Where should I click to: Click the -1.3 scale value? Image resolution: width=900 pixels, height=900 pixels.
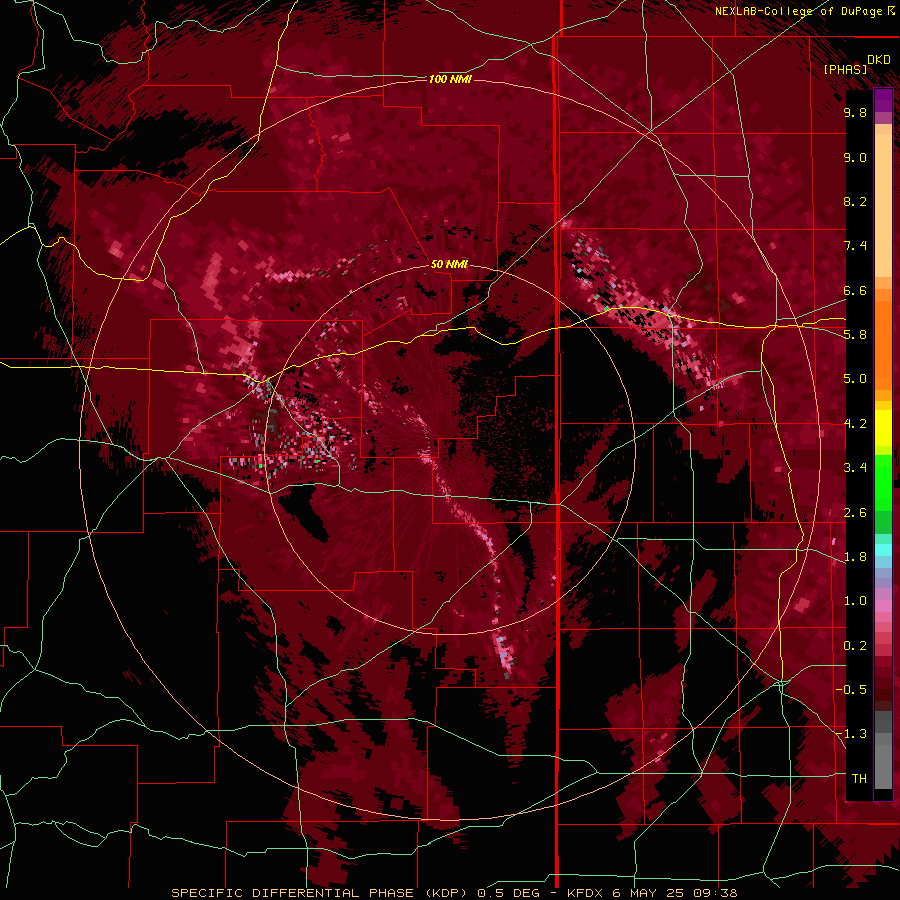(x=852, y=735)
